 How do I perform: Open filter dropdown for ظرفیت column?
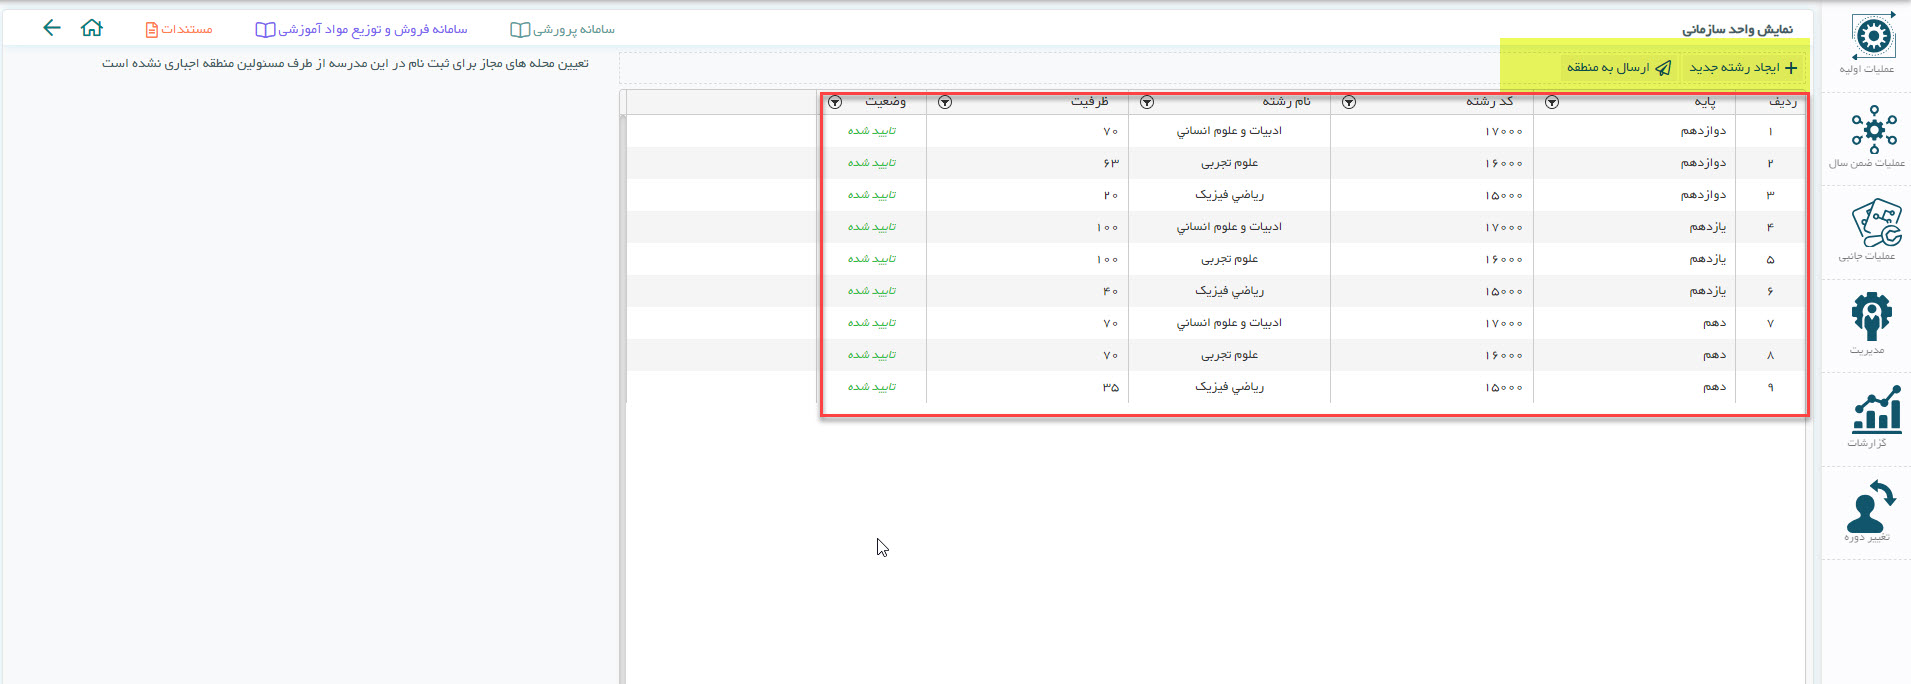point(945,102)
